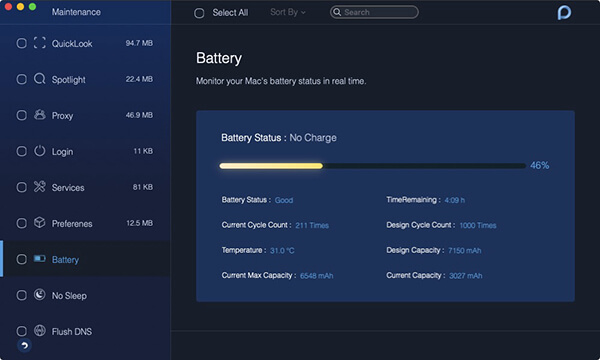
Task: Focus the Search input field
Action: coord(374,12)
